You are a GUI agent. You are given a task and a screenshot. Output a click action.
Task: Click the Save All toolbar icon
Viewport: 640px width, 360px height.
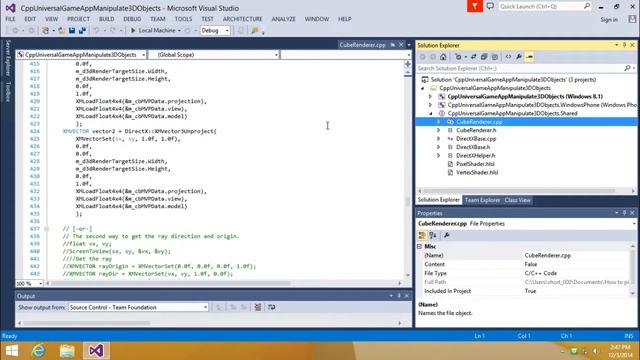pyautogui.click(x=82, y=31)
